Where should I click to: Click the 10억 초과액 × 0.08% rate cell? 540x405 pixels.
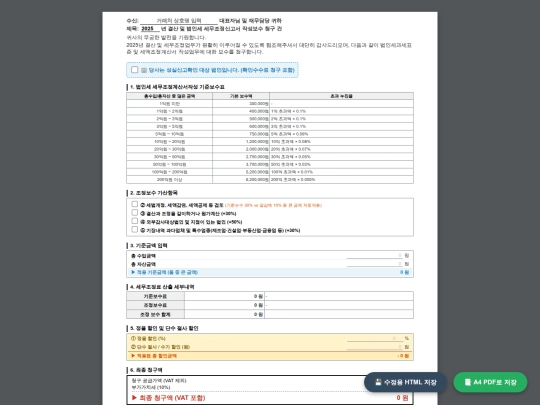(341, 142)
